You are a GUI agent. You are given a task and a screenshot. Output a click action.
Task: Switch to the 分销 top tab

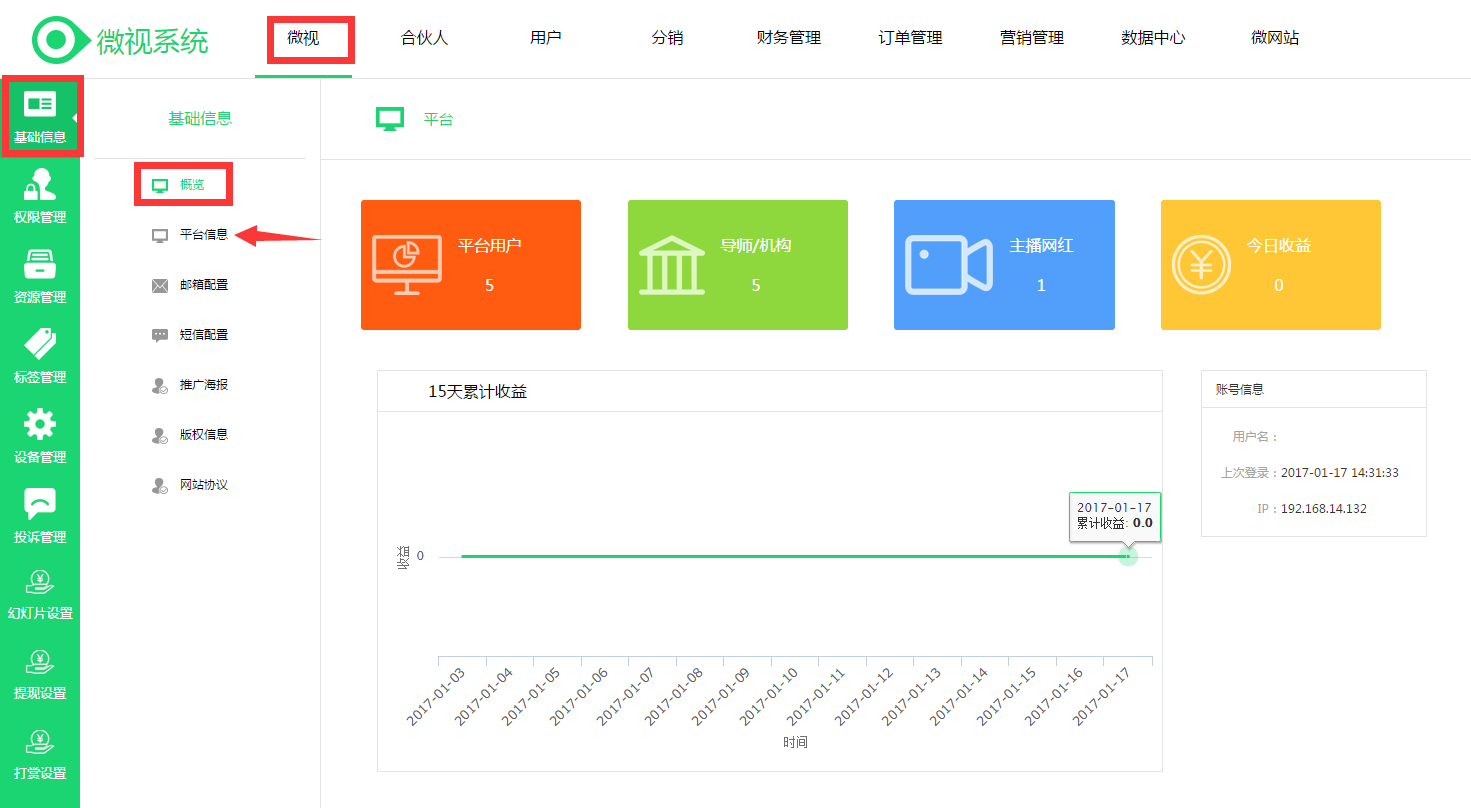(x=668, y=38)
